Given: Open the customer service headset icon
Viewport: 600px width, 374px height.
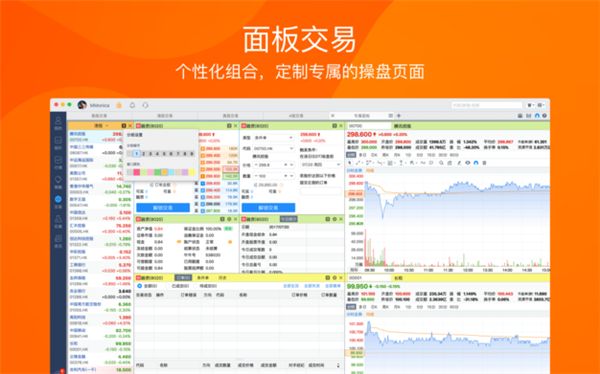Looking at the screenshot, I should (145, 105).
